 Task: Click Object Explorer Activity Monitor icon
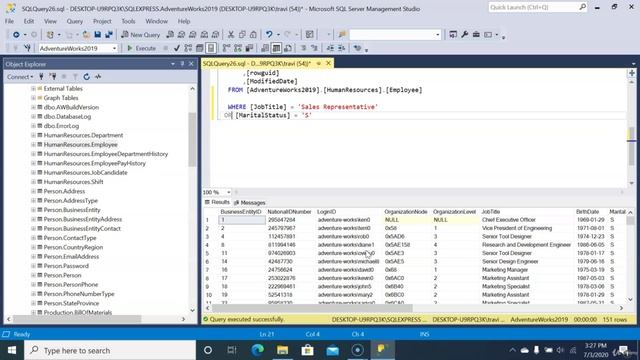tap(98, 77)
